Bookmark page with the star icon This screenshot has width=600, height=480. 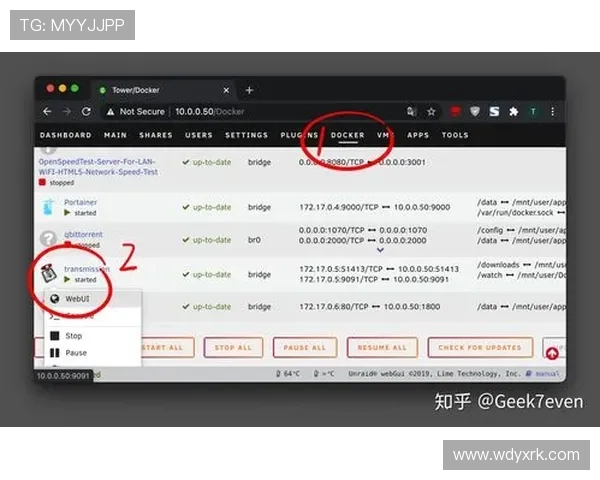(431, 112)
